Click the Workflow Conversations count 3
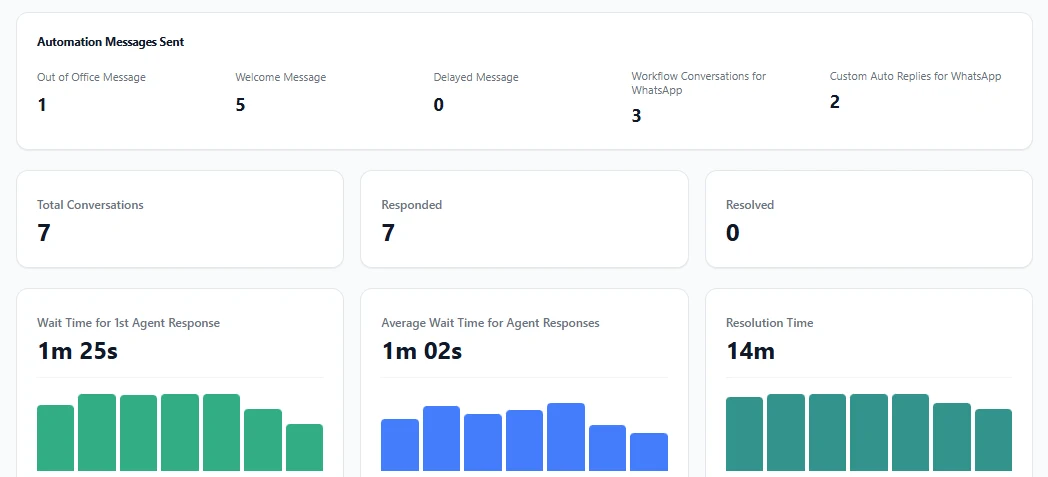This screenshot has width=1048, height=477. click(x=636, y=116)
